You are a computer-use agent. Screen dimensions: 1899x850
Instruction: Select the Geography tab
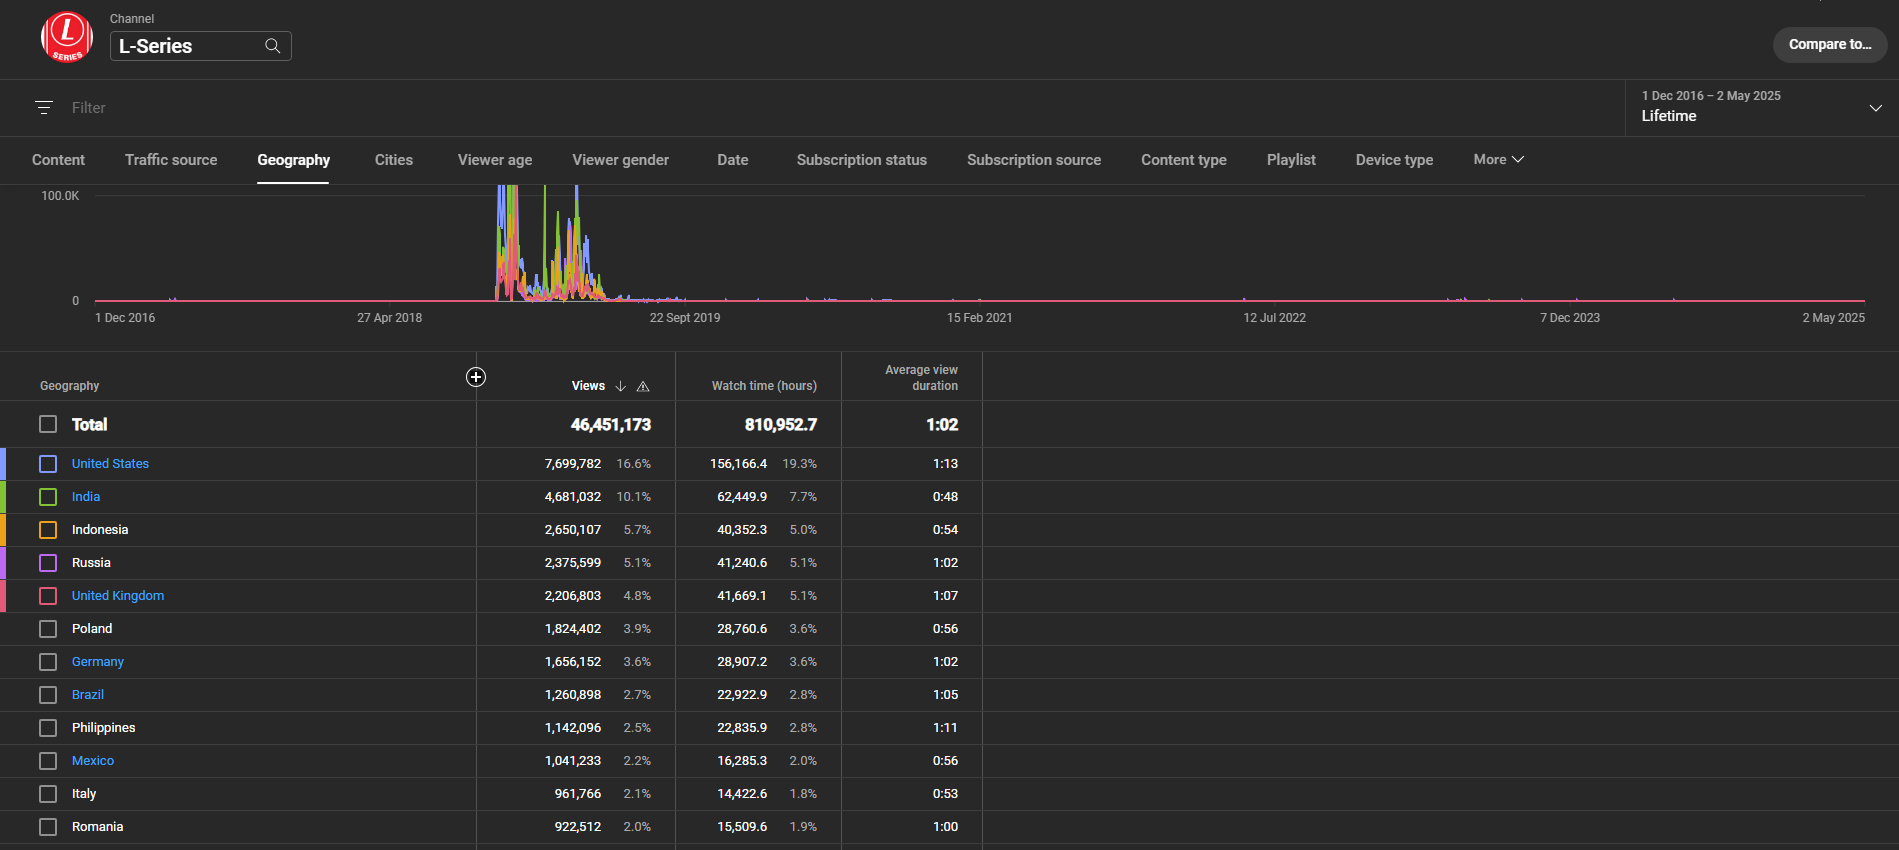(x=293, y=160)
